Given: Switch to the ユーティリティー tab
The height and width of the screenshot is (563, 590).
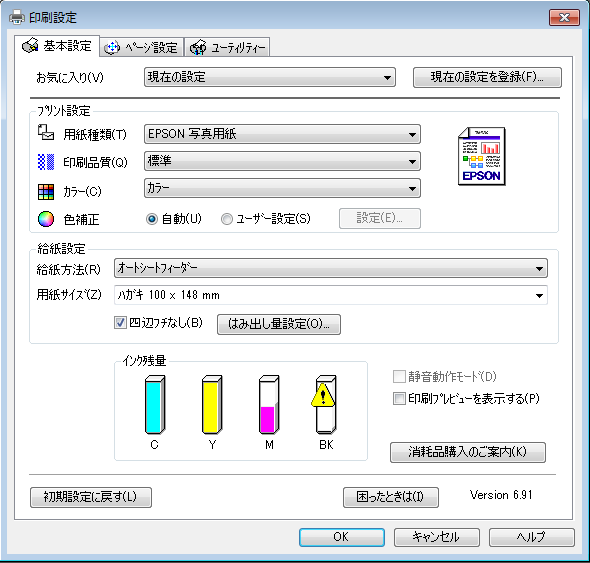Looking at the screenshot, I should pyautogui.click(x=227, y=47).
